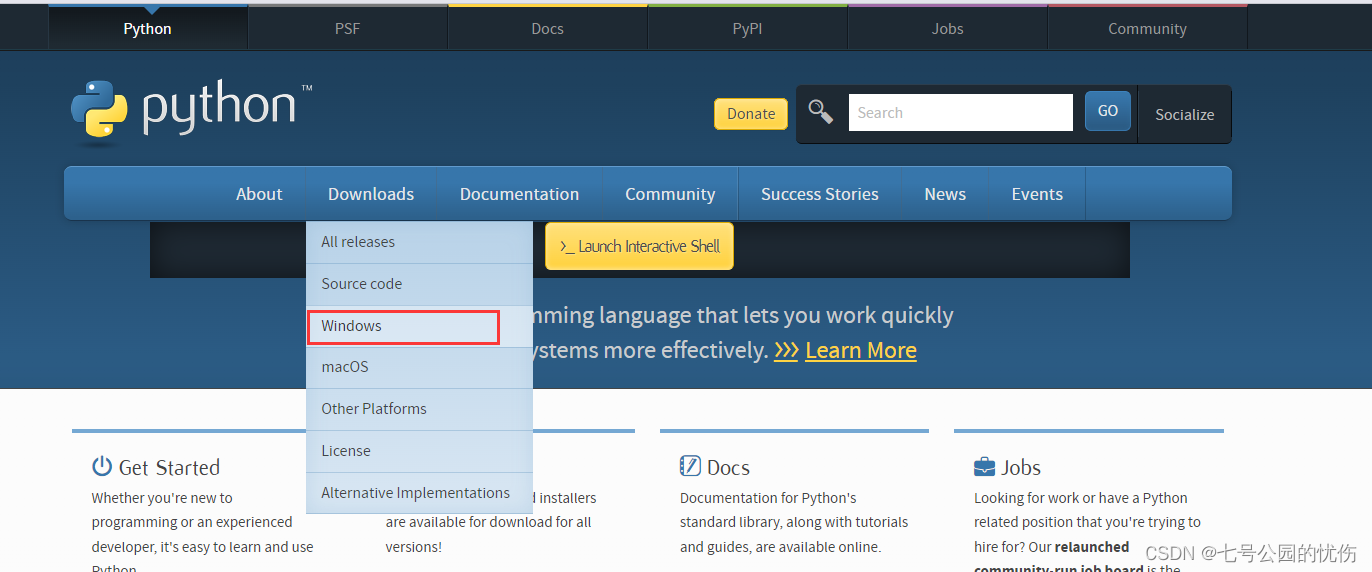Image resolution: width=1372 pixels, height=572 pixels.
Task: Open the PSF top tab
Action: coord(348,28)
